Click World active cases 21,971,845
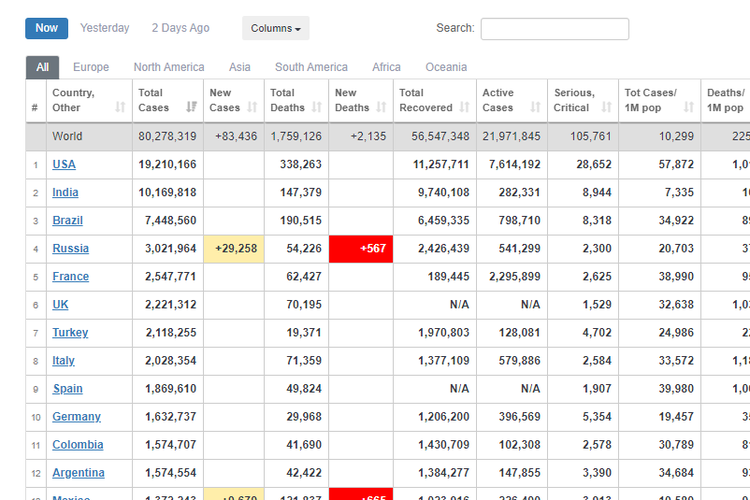The height and width of the screenshot is (500, 750). tap(512, 136)
